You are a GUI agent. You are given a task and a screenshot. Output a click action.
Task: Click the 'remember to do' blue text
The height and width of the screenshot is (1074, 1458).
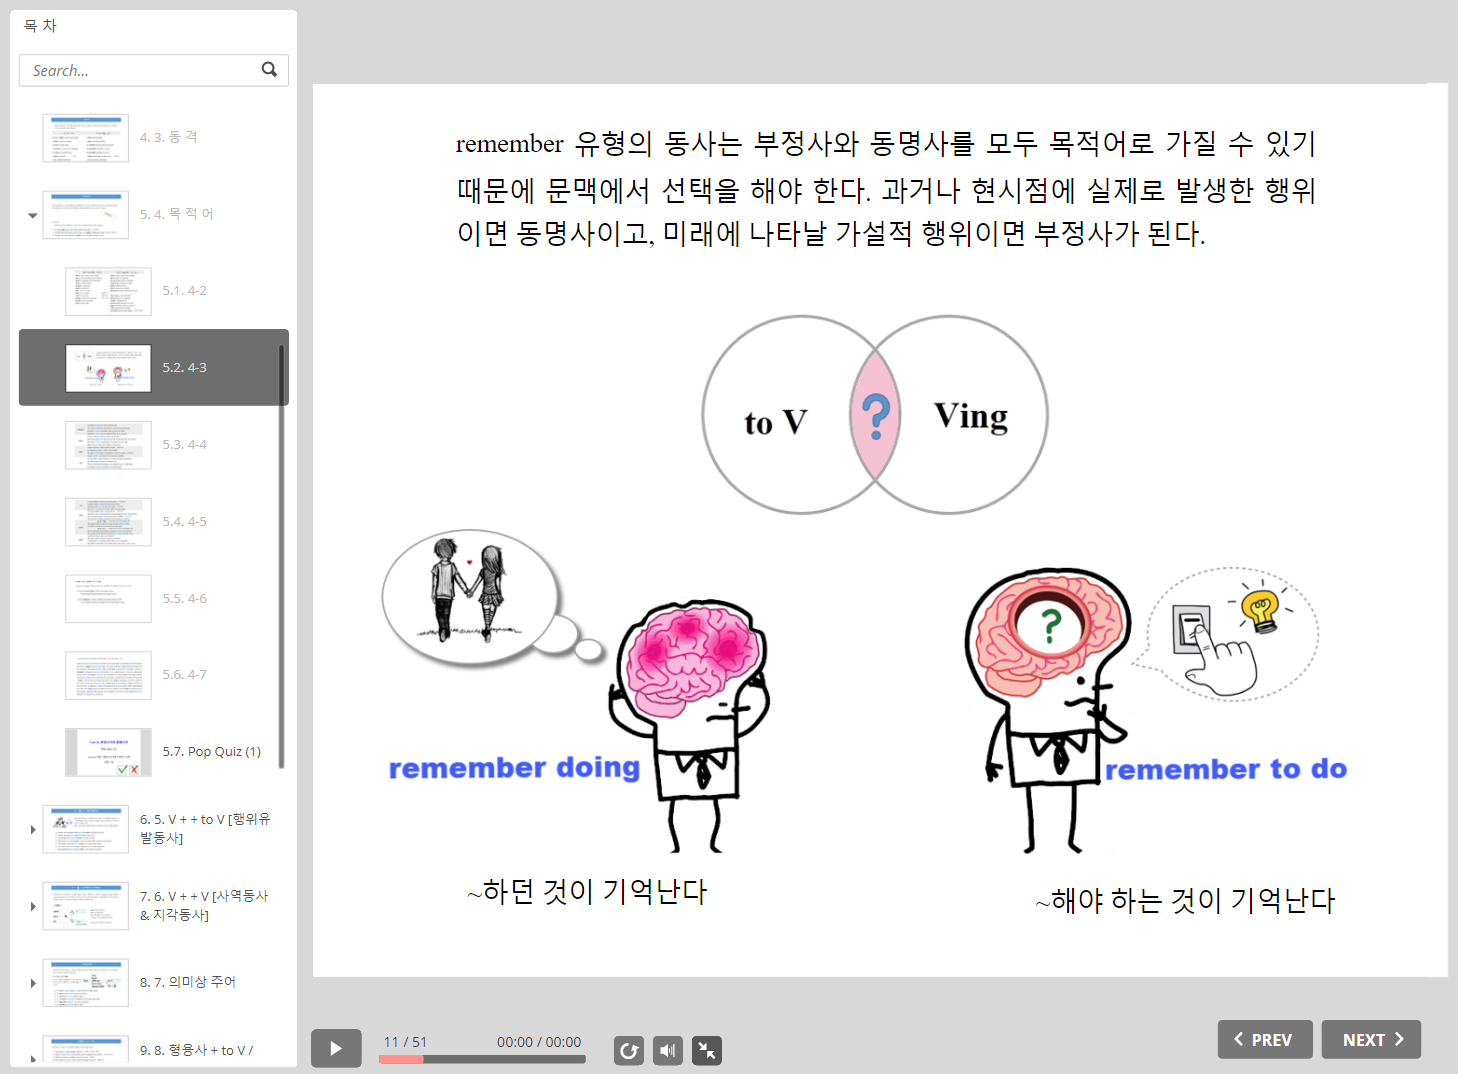1226,769
